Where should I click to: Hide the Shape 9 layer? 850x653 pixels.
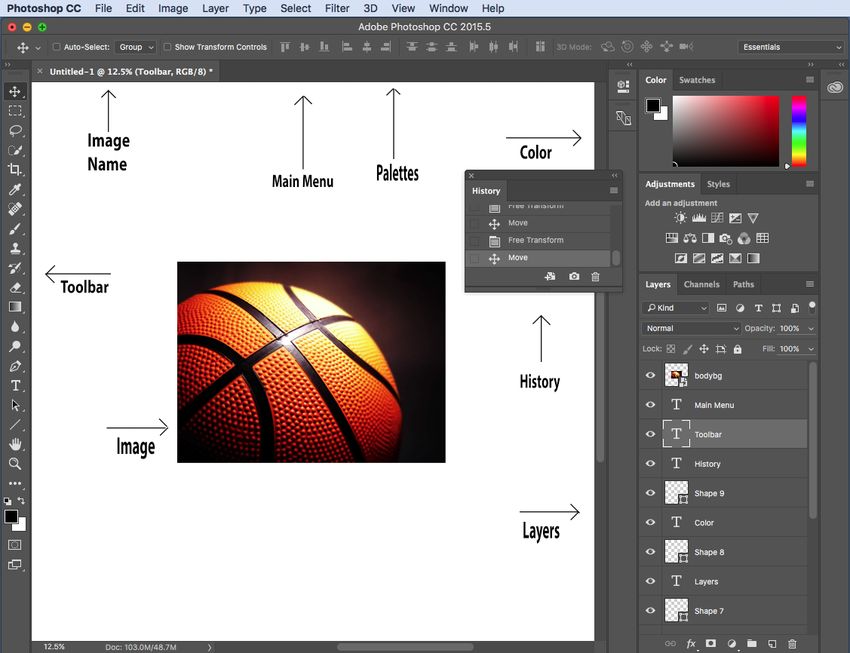(651, 493)
